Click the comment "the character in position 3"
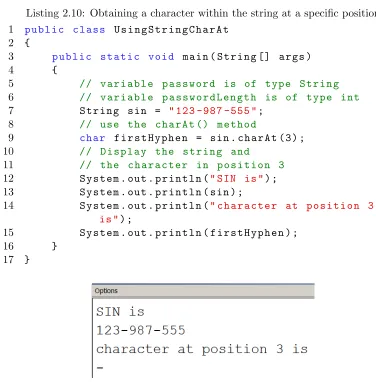The image size is (376, 382). tap(182, 165)
